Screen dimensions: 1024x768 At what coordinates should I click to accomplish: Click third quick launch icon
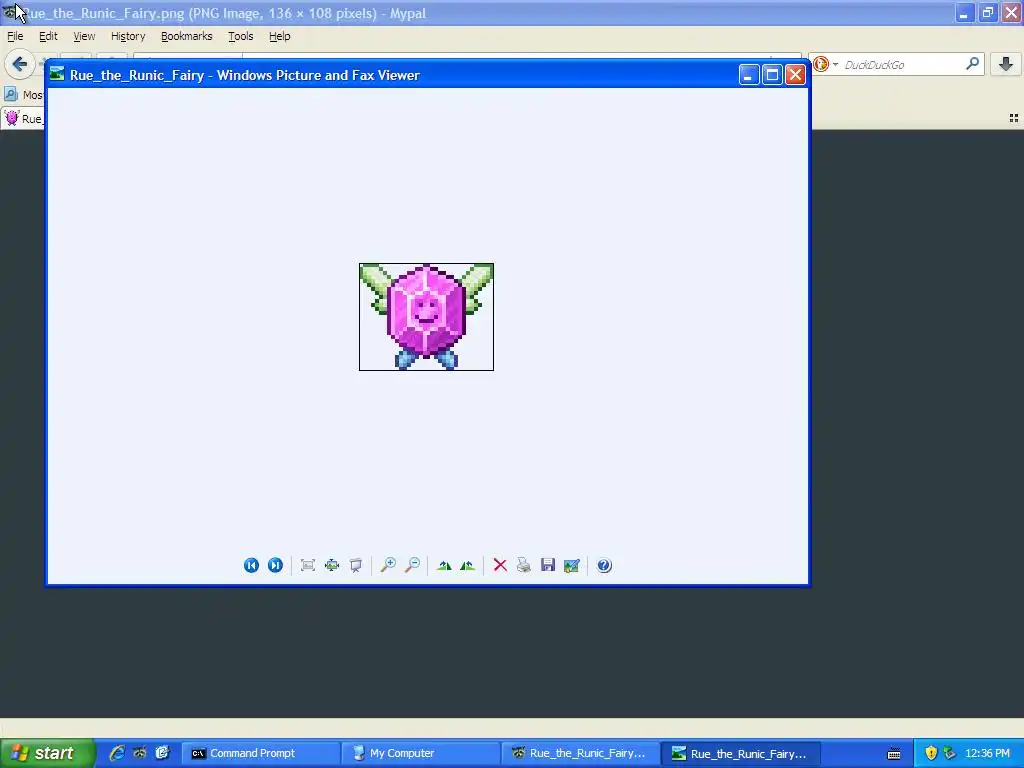[162, 753]
